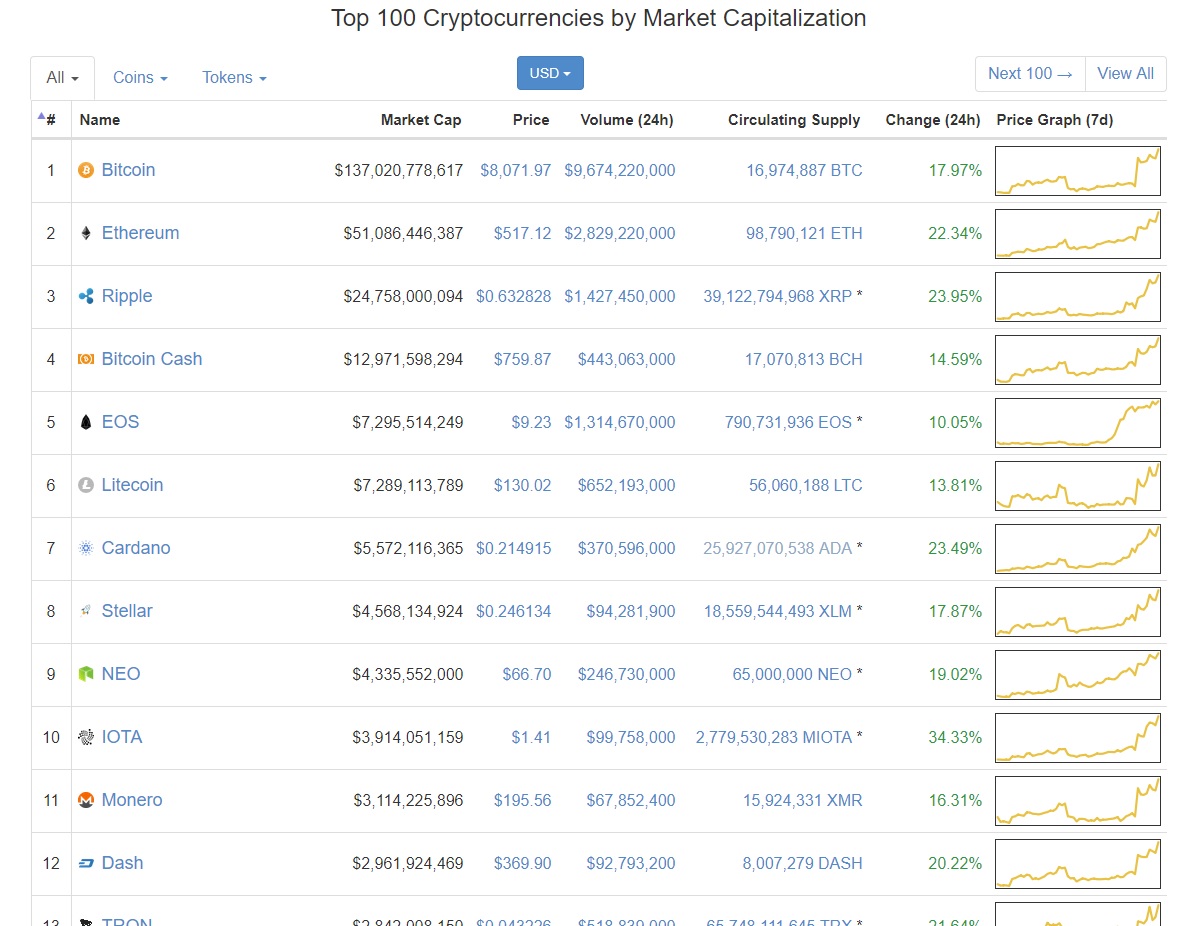The height and width of the screenshot is (926, 1202).
Task: Click the NEO green logo icon
Action: click(x=86, y=674)
